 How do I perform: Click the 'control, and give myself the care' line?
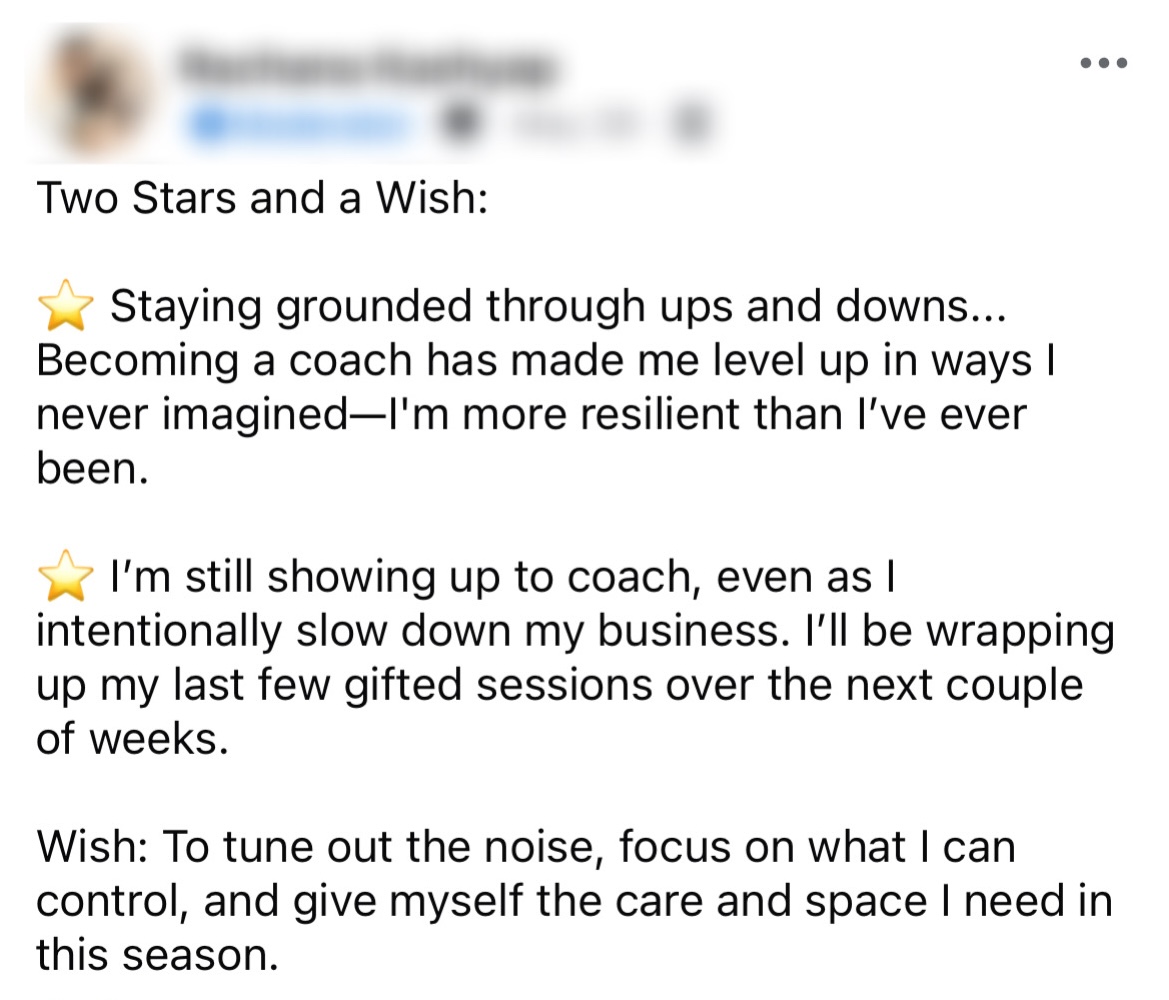(x=574, y=902)
